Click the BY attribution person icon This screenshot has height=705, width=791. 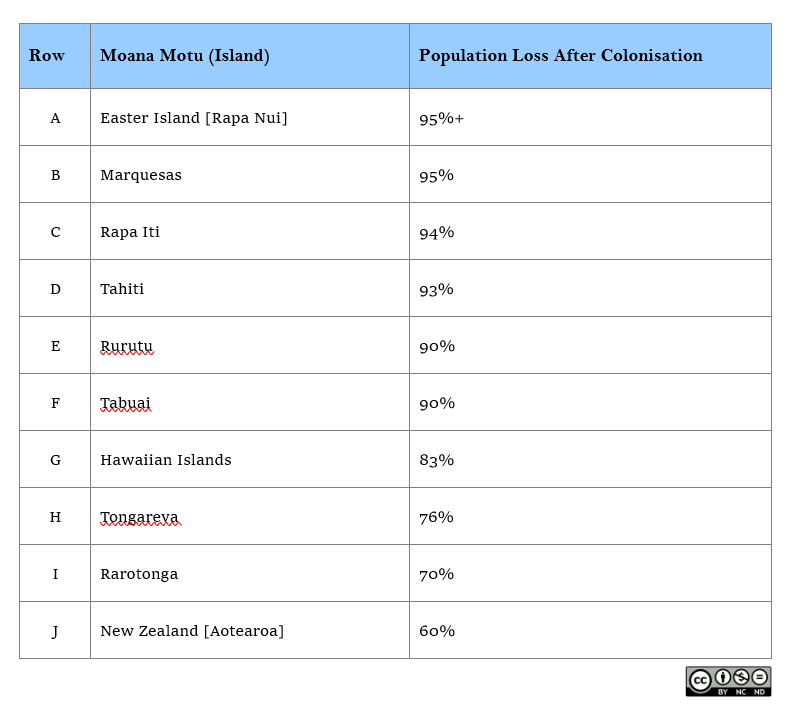pyautogui.click(x=722, y=678)
